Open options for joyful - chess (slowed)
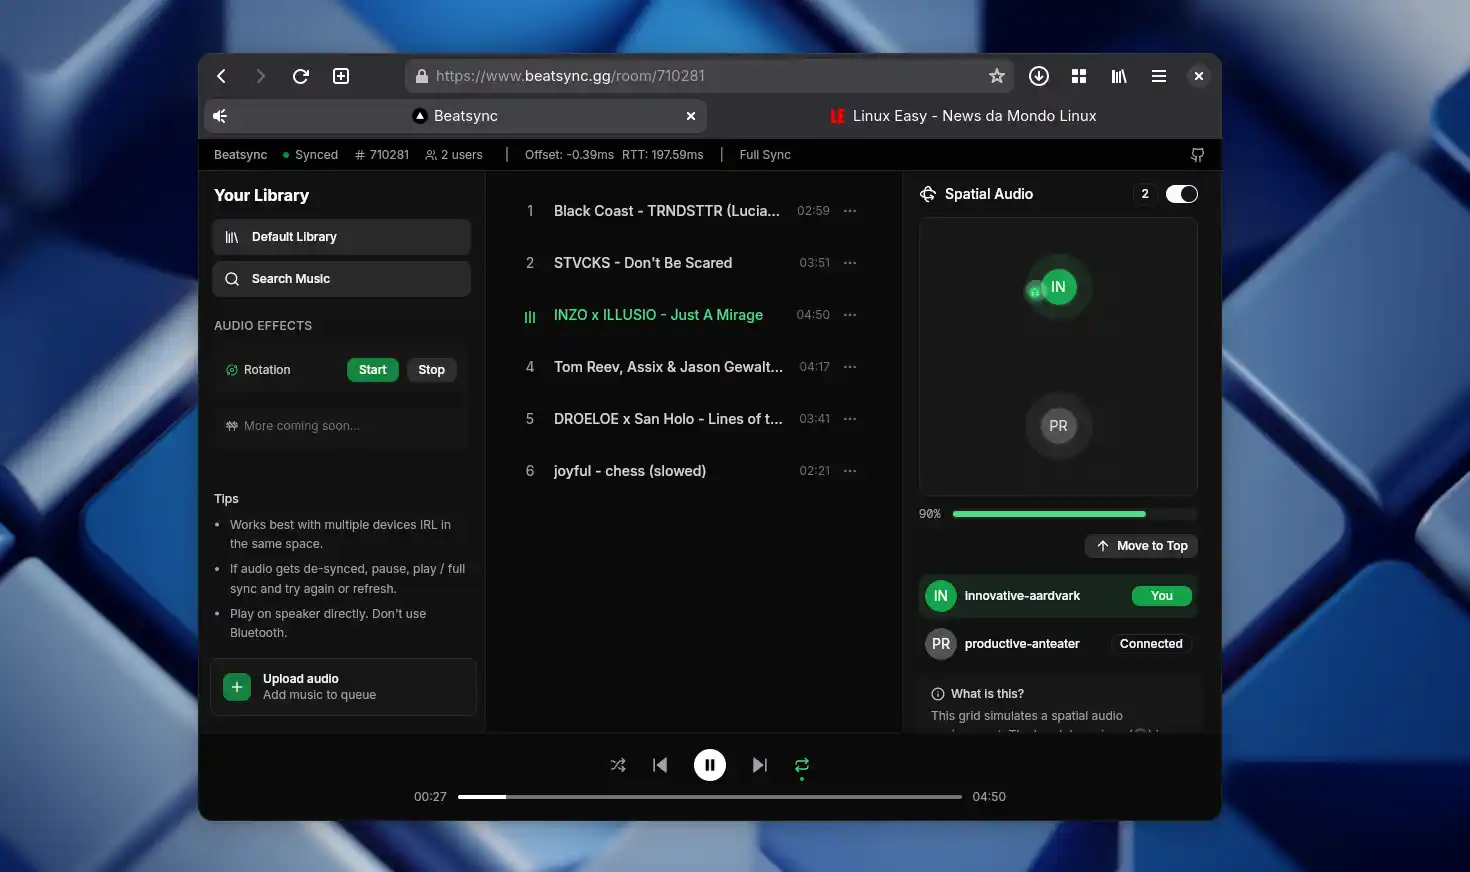This screenshot has height=872, width=1470. [850, 470]
